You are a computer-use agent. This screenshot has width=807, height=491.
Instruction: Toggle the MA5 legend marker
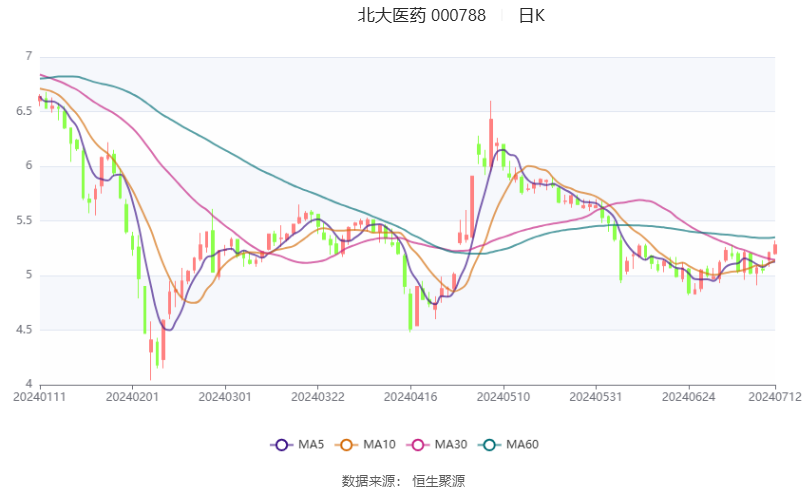coord(282,445)
